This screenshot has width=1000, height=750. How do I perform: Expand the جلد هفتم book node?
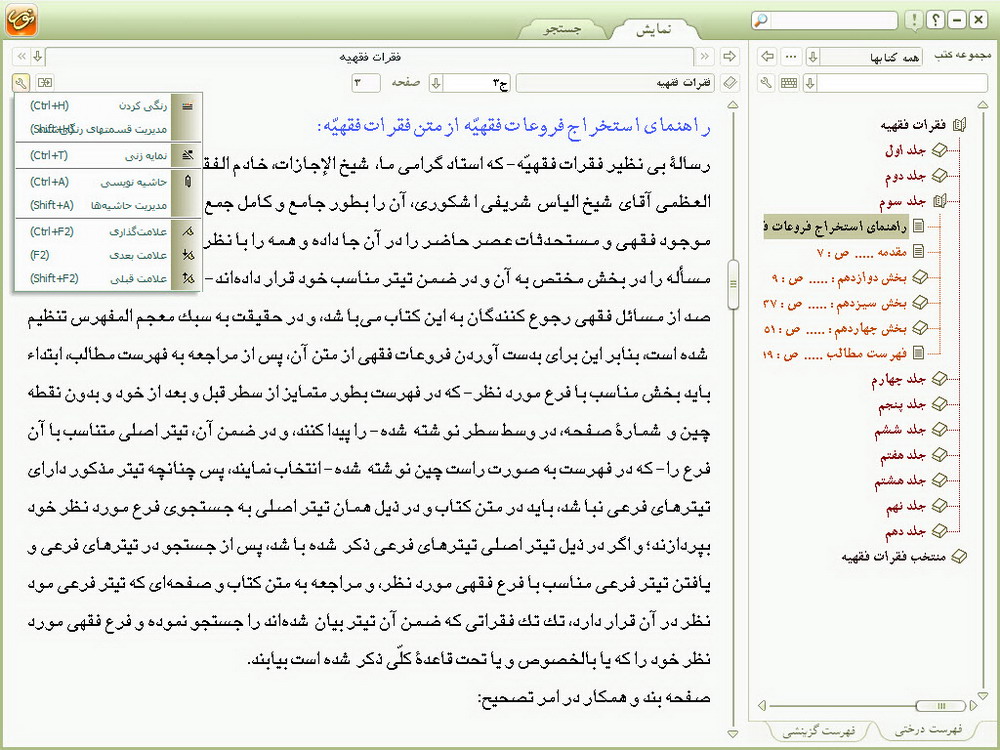pos(939,455)
